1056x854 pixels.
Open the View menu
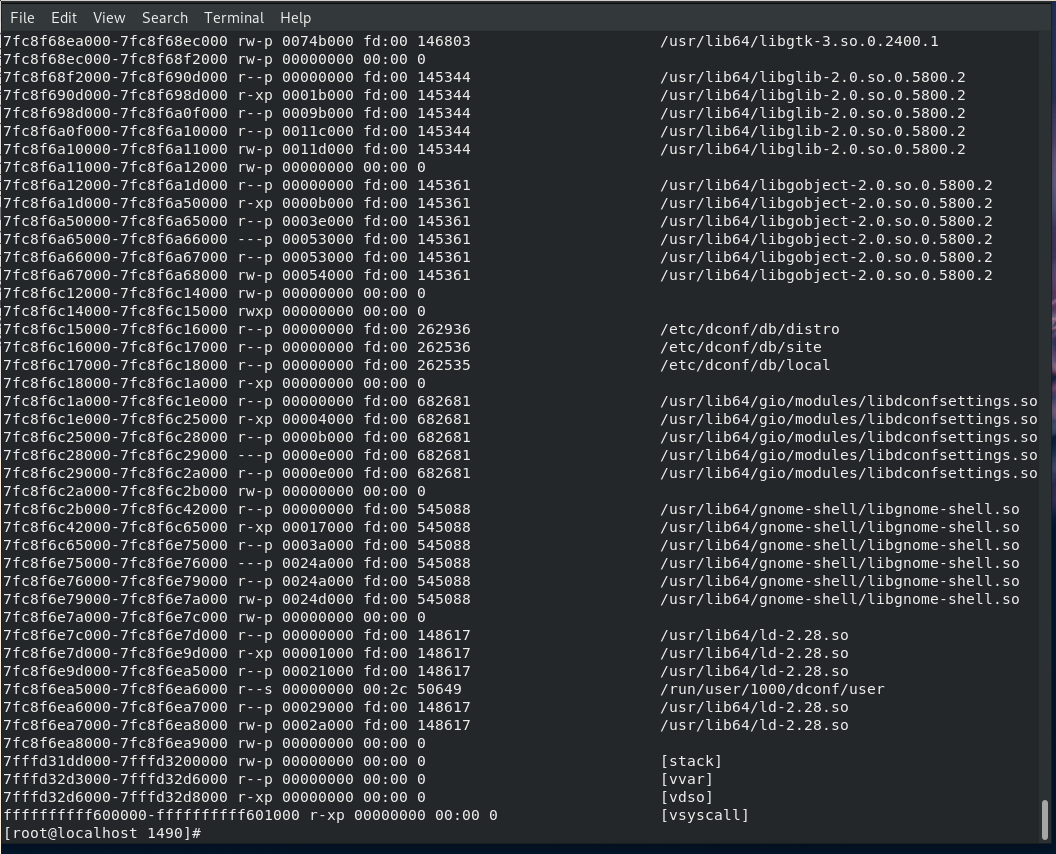pos(109,18)
